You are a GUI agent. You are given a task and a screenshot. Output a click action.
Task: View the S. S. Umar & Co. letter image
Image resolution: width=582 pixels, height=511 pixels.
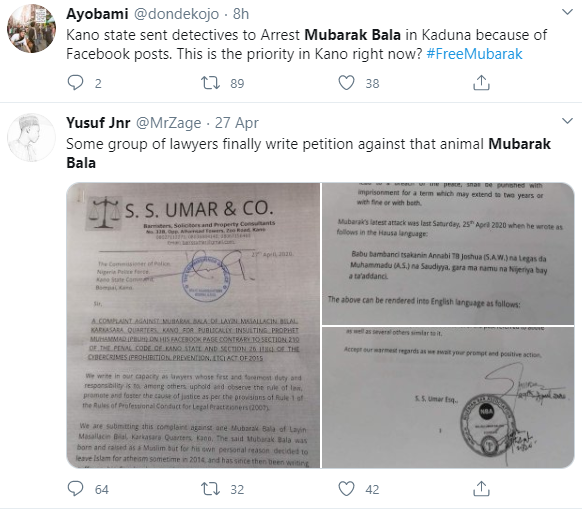tap(193, 325)
